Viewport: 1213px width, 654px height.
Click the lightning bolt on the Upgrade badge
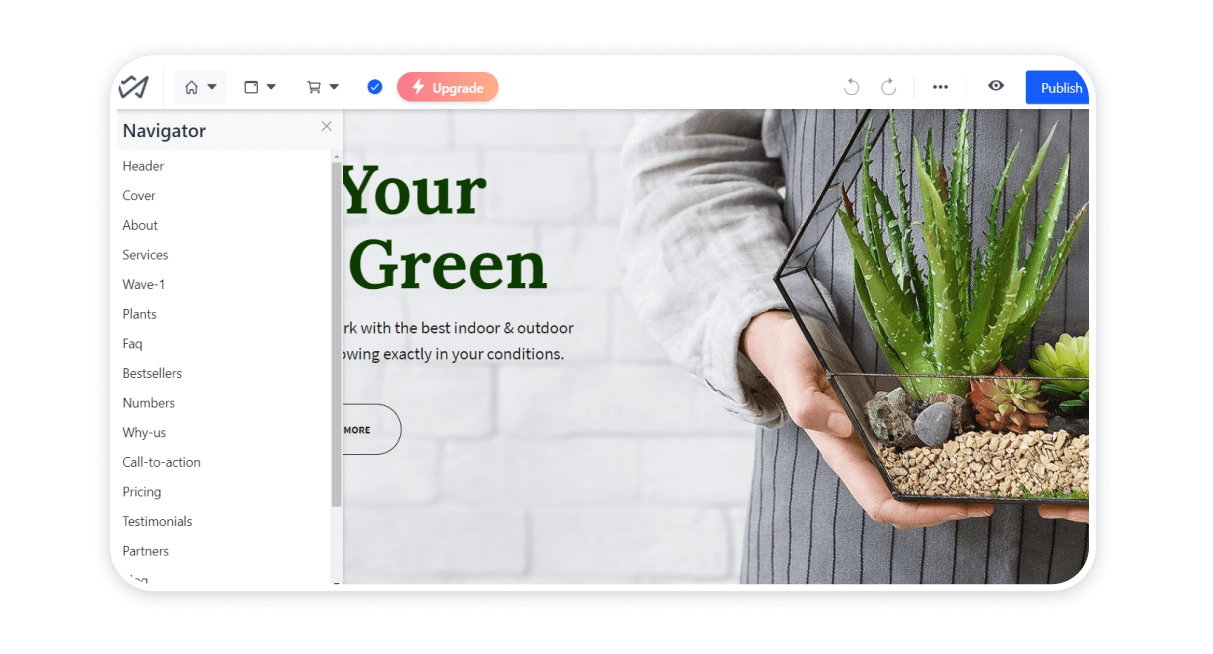coord(418,87)
